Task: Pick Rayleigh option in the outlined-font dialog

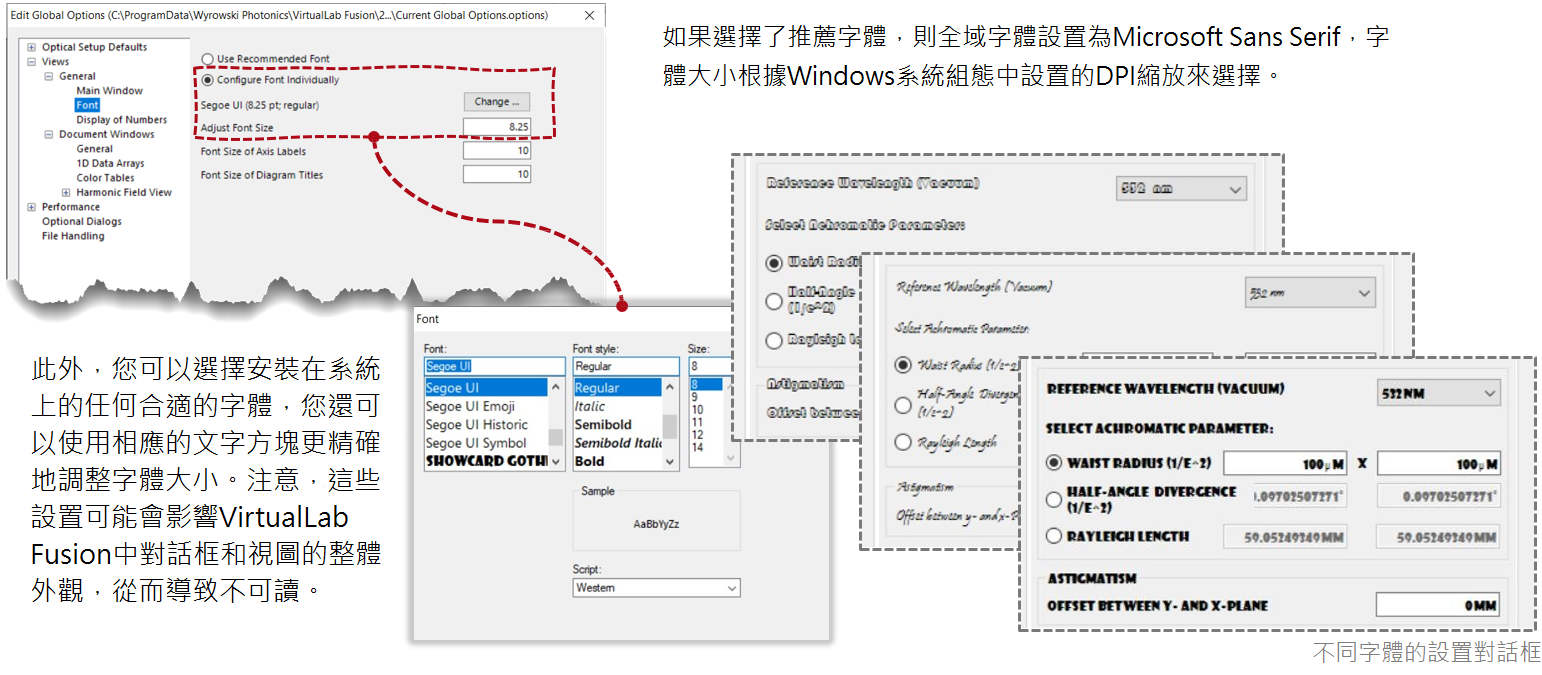Action: 773,340
